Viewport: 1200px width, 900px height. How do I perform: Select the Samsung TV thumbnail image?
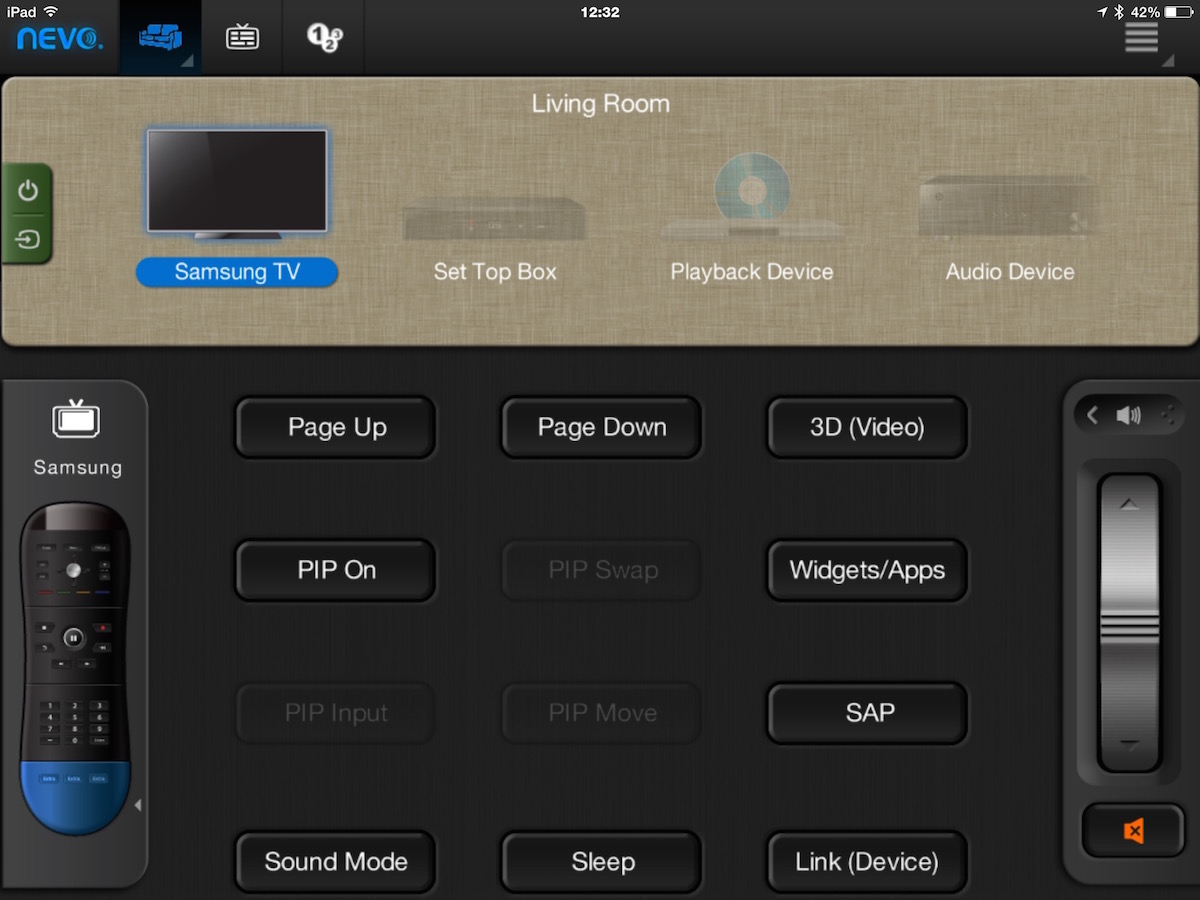click(237, 183)
